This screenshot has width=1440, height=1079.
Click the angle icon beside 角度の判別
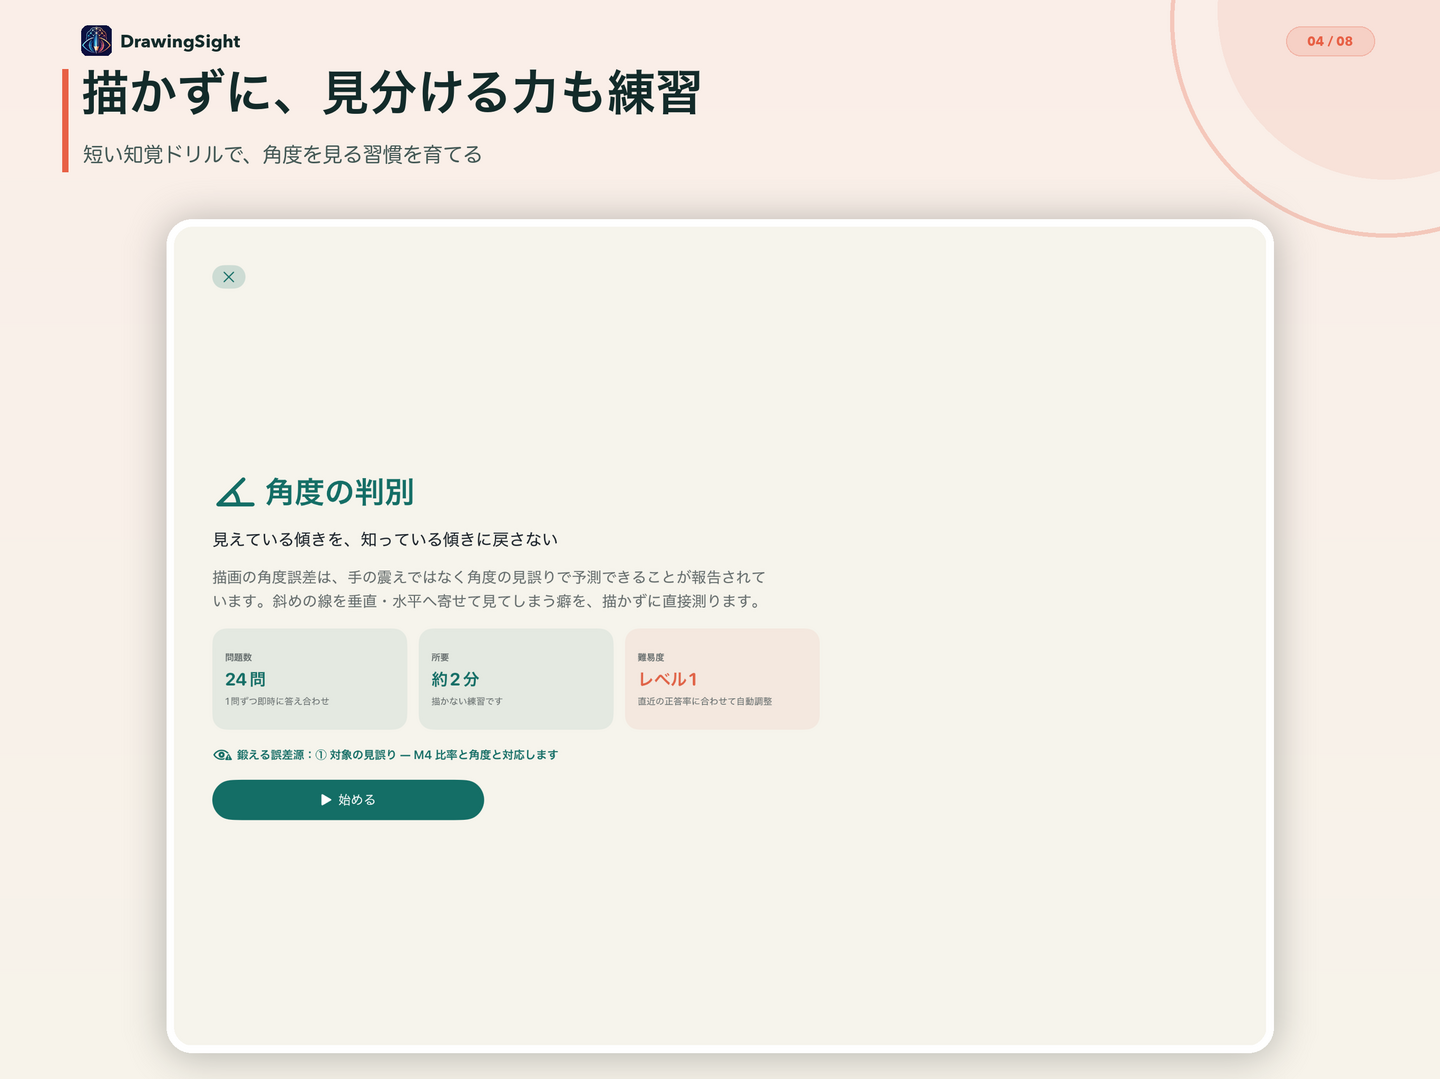coord(235,492)
